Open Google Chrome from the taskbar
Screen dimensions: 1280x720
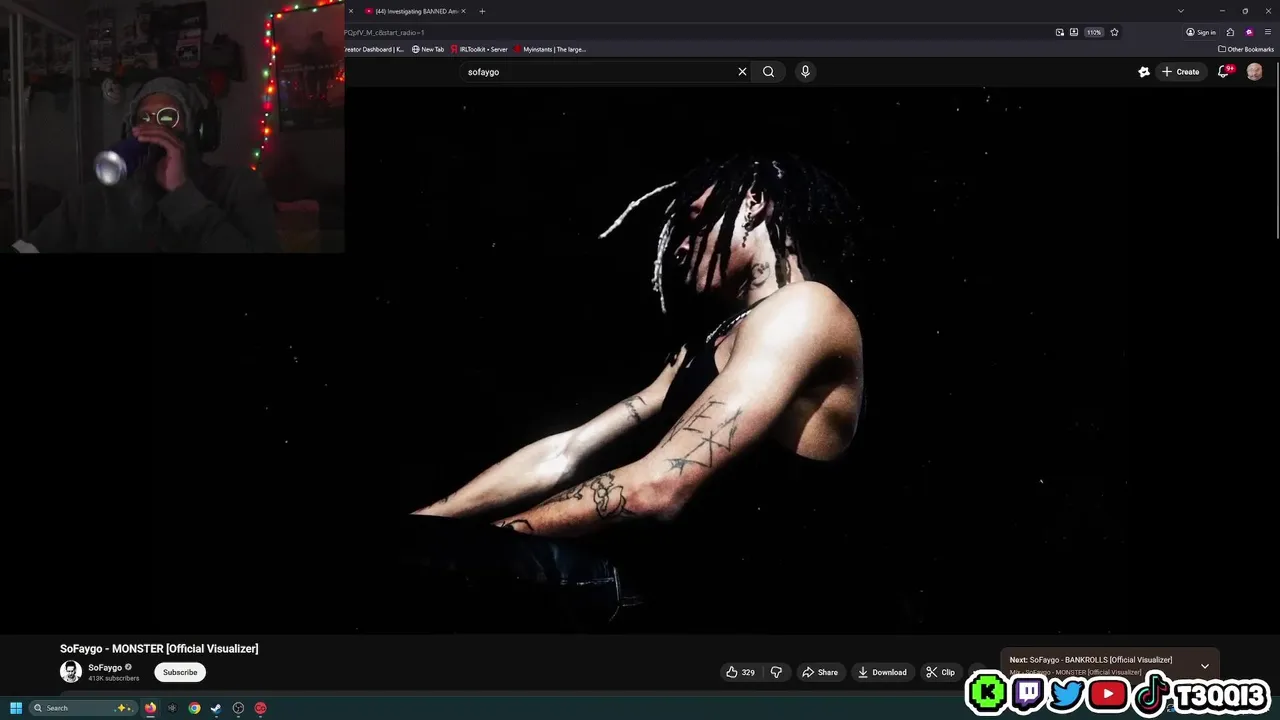point(194,708)
